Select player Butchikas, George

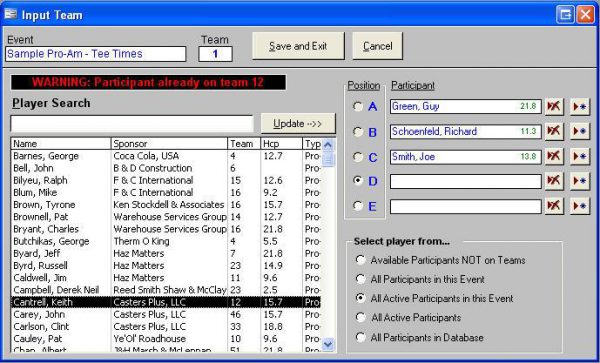(166, 241)
